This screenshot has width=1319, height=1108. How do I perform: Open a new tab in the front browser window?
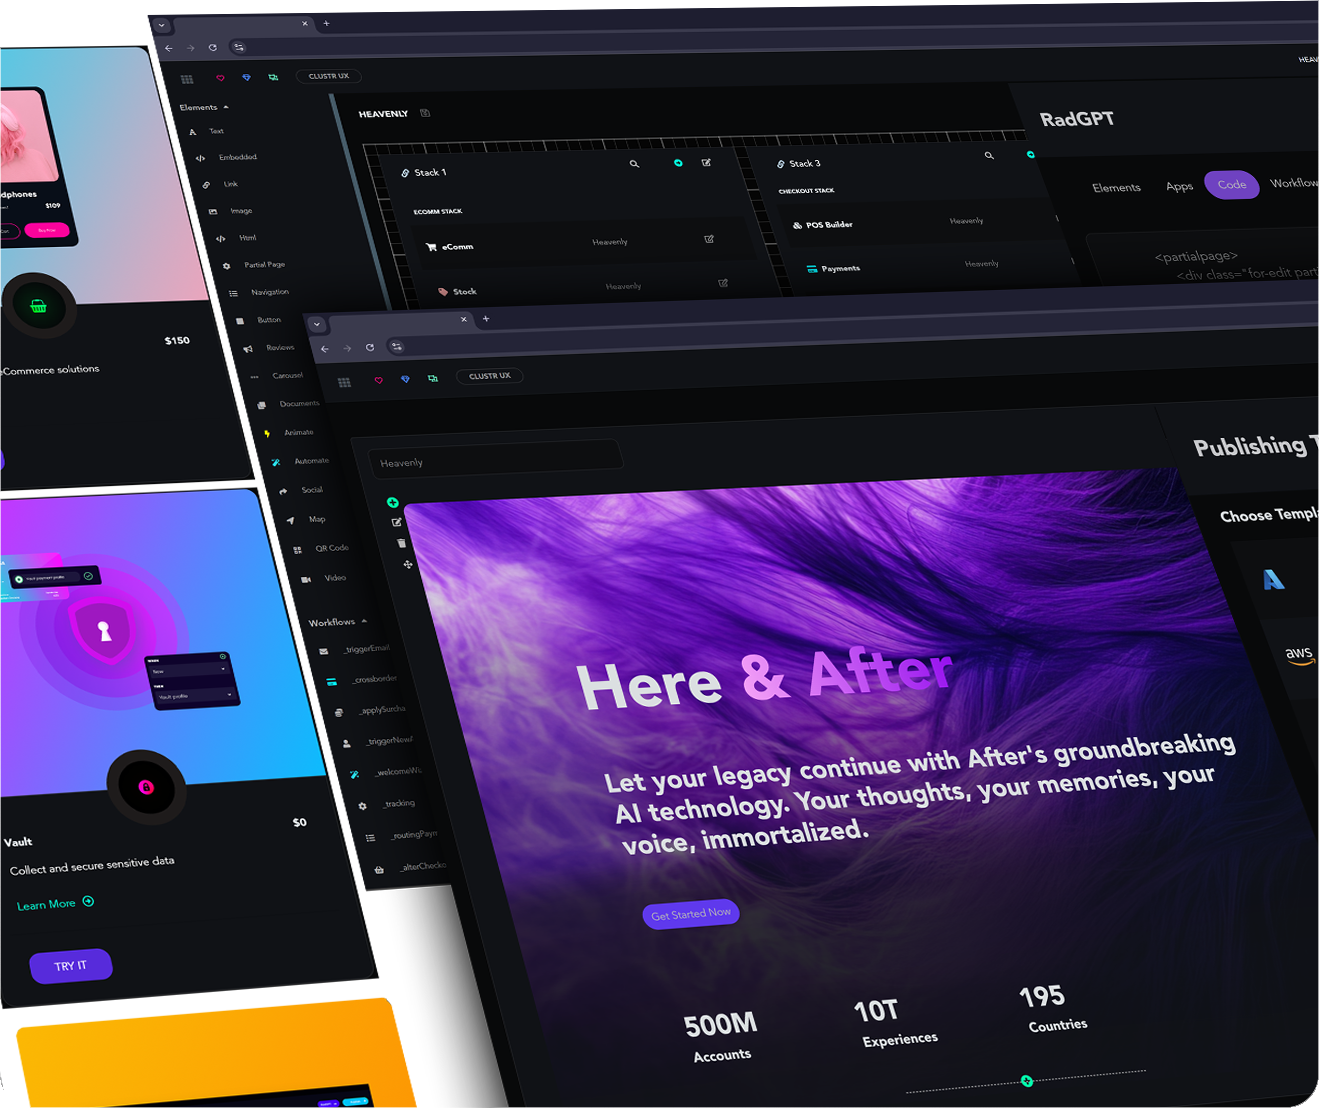pos(486,319)
